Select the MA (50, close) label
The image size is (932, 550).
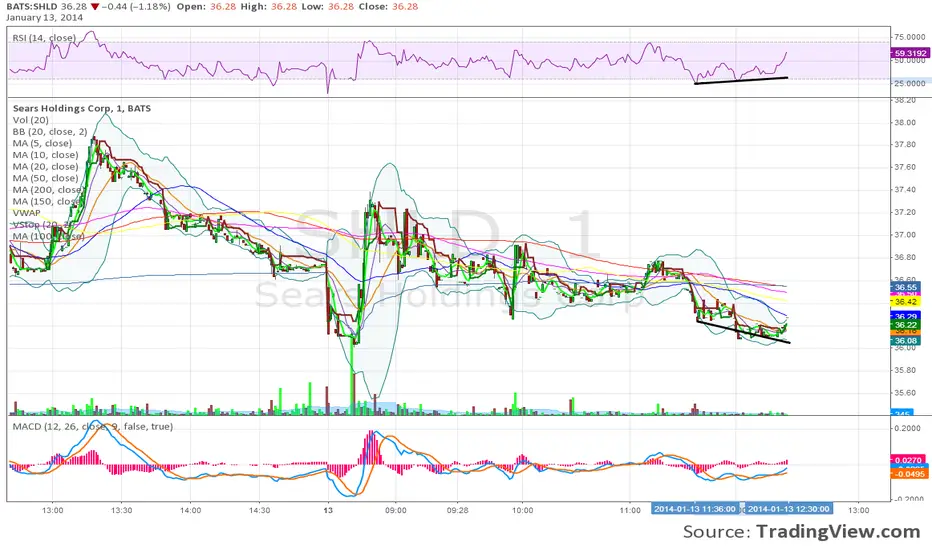tap(45, 178)
